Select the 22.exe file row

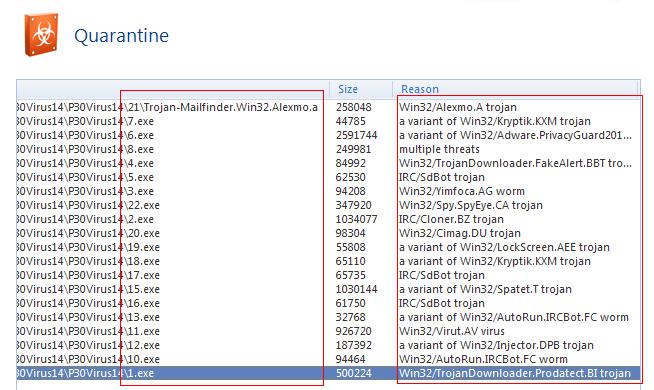point(328,205)
